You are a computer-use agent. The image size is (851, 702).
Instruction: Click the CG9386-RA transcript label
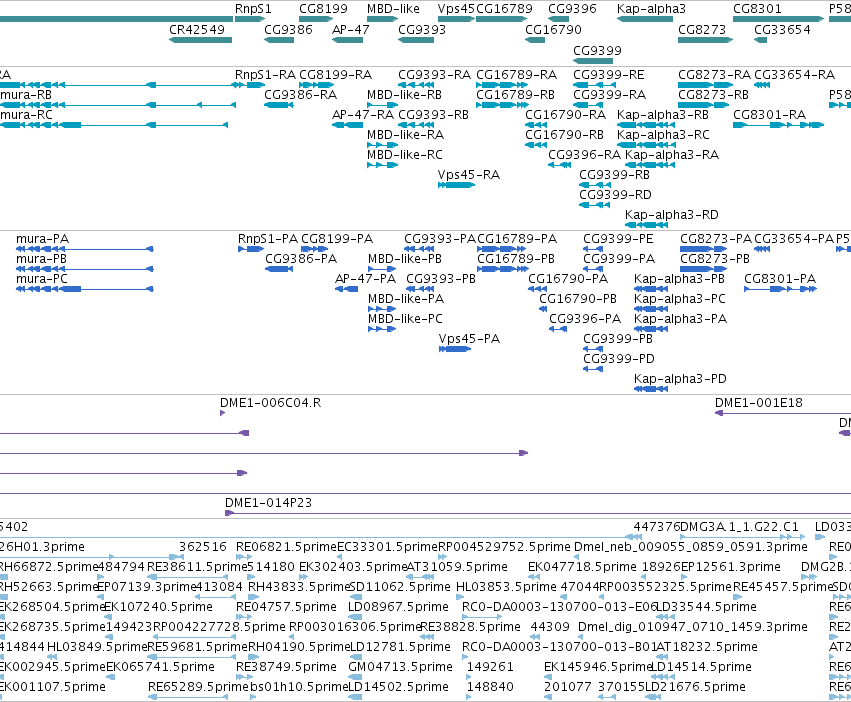(301, 95)
